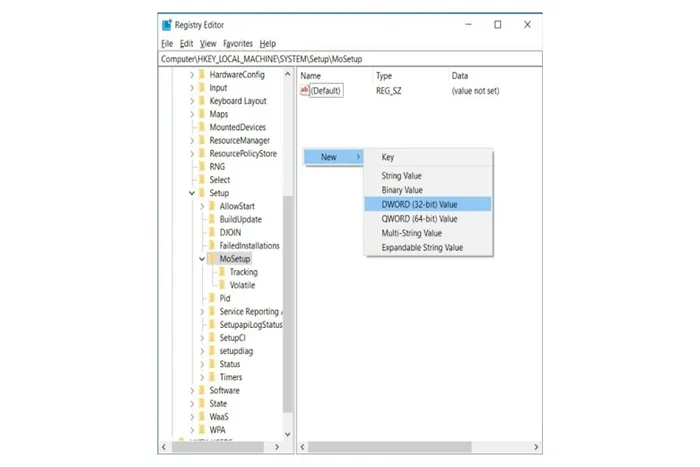Click the Tracking folder icon
The image size is (700, 467).
(x=222, y=272)
